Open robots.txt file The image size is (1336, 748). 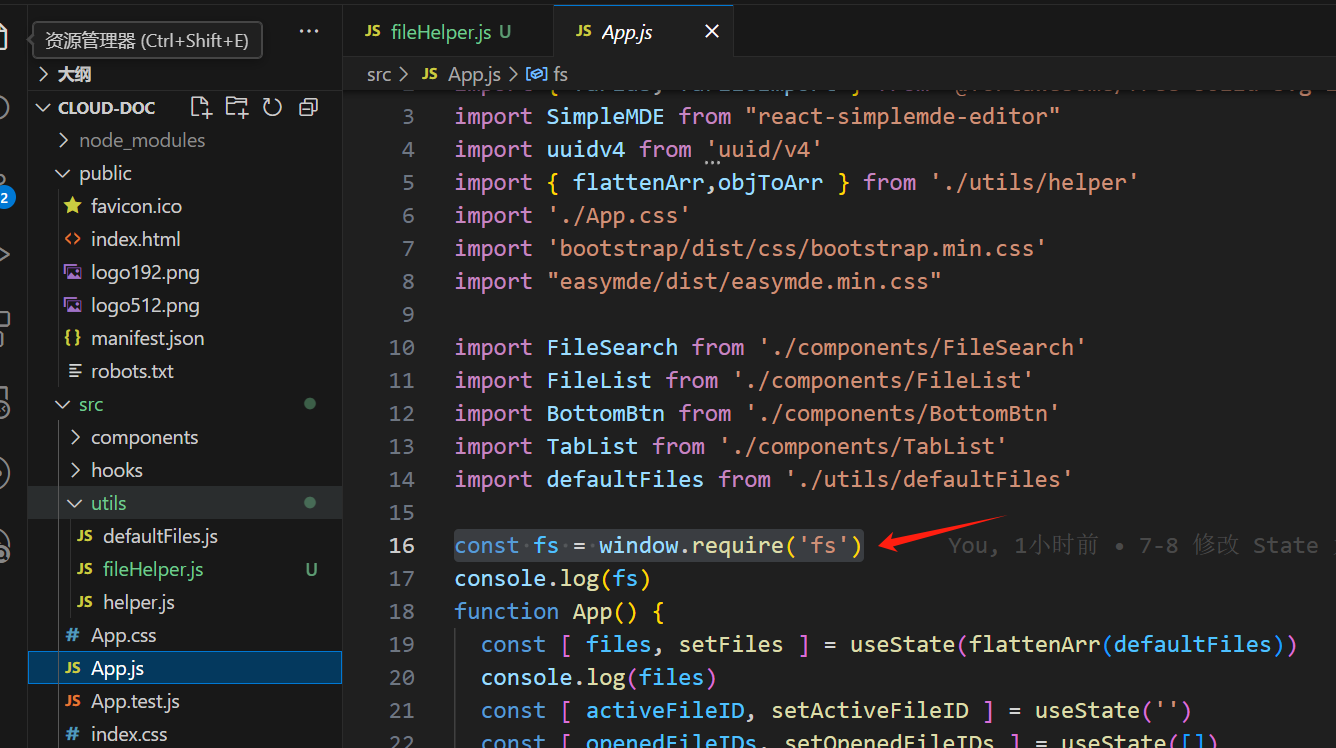[185, 371]
